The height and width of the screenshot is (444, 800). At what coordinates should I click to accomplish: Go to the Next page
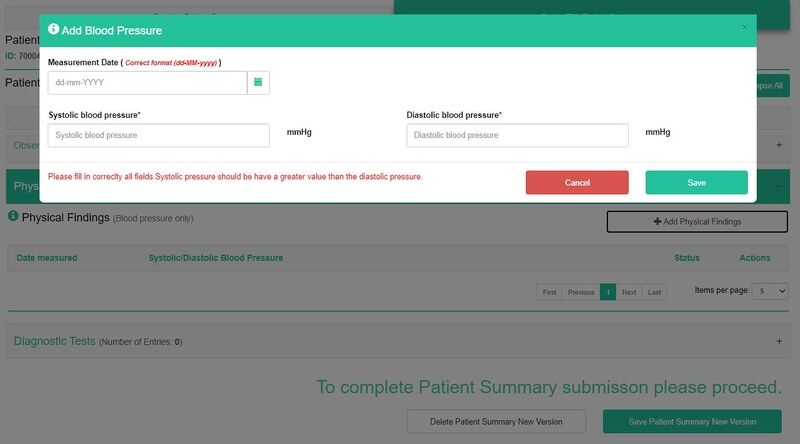tap(629, 292)
